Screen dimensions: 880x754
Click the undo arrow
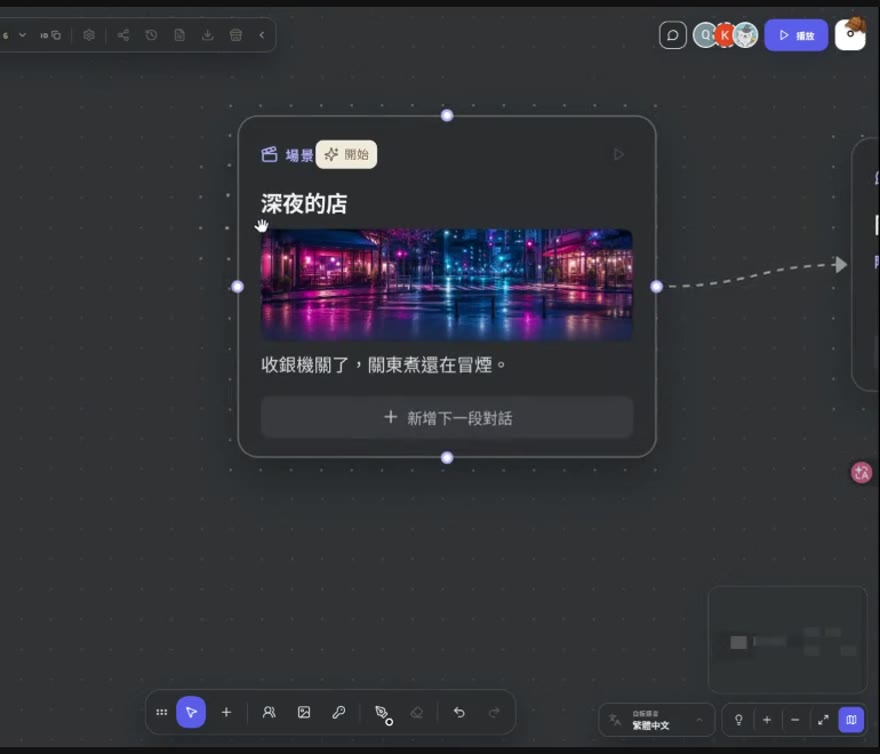(459, 712)
